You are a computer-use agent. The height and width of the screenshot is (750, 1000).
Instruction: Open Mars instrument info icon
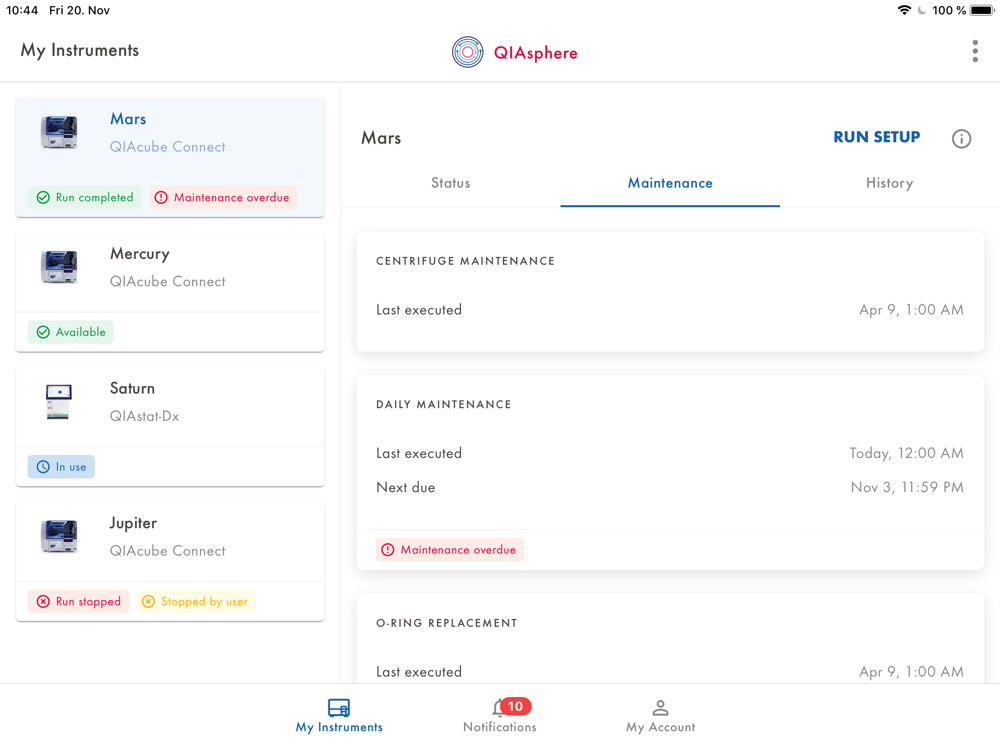coord(961,138)
